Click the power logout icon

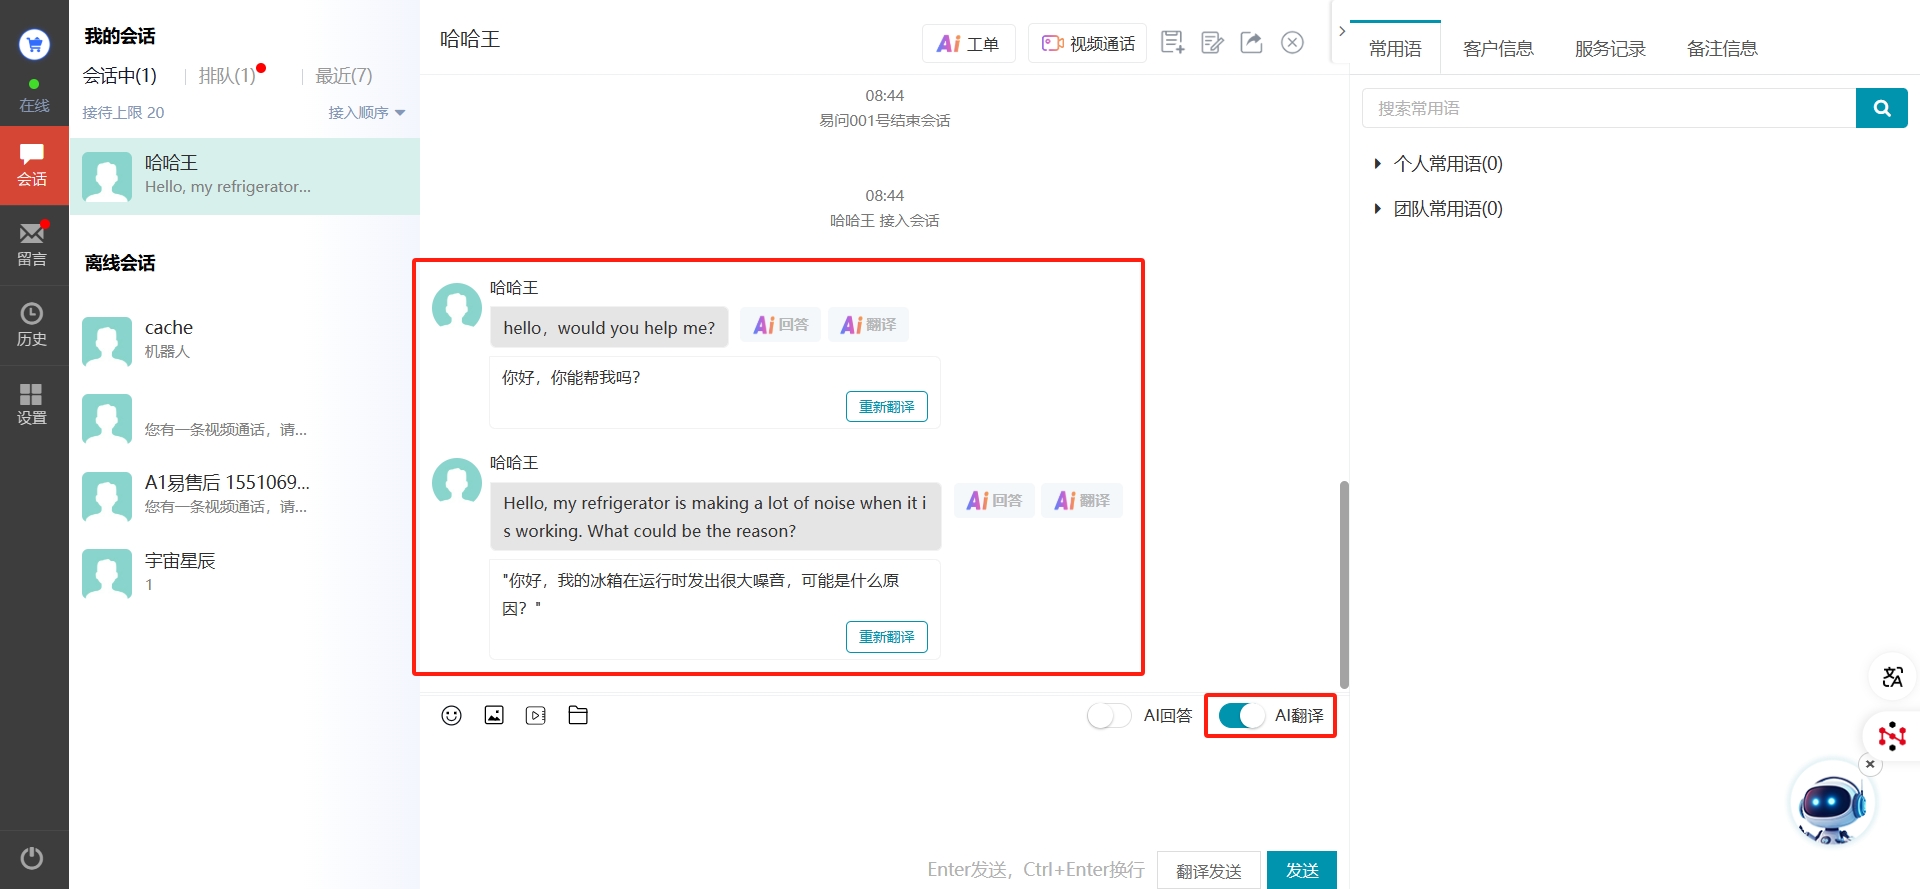(32, 858)
